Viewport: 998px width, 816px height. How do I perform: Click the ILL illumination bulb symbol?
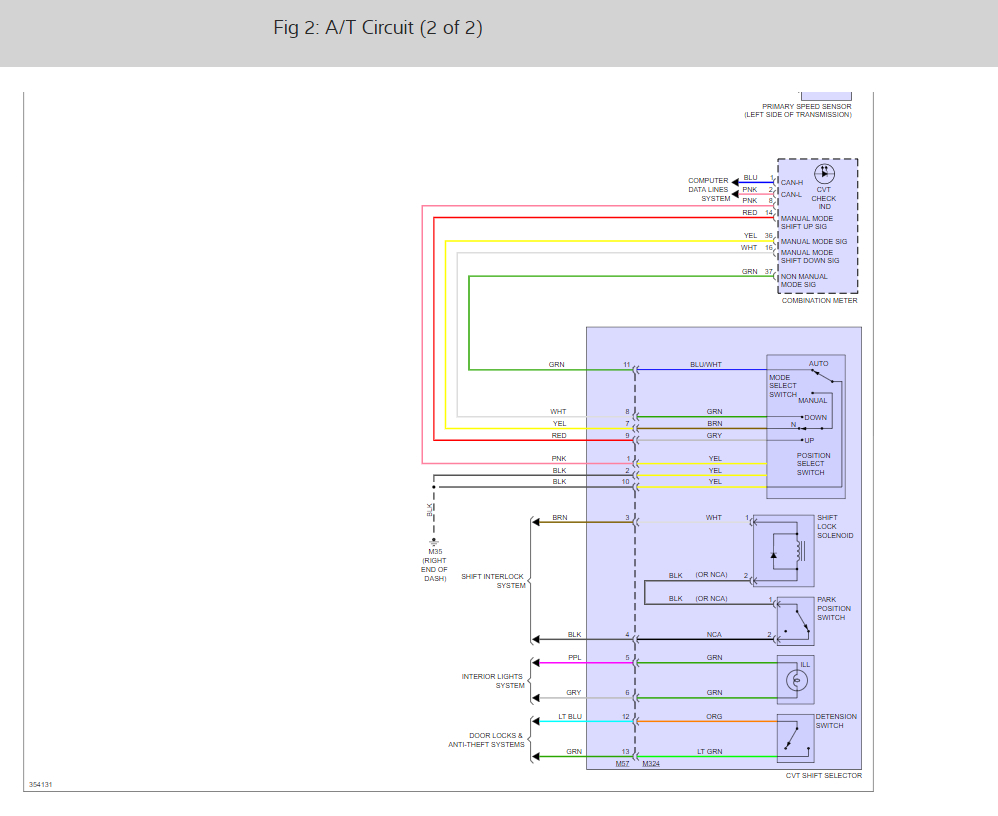[x=796, y=680]
